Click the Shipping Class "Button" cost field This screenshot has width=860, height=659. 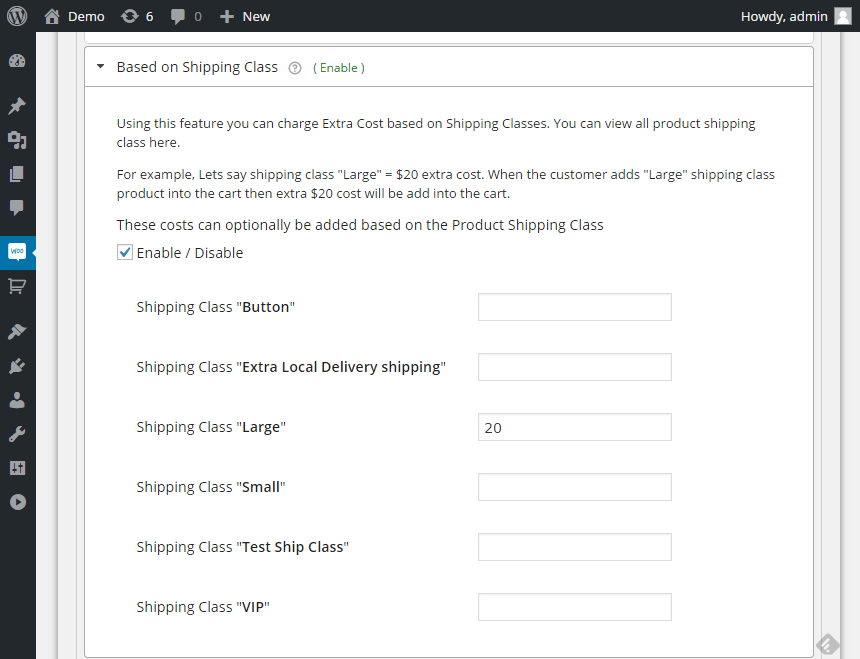click(574, 307)
